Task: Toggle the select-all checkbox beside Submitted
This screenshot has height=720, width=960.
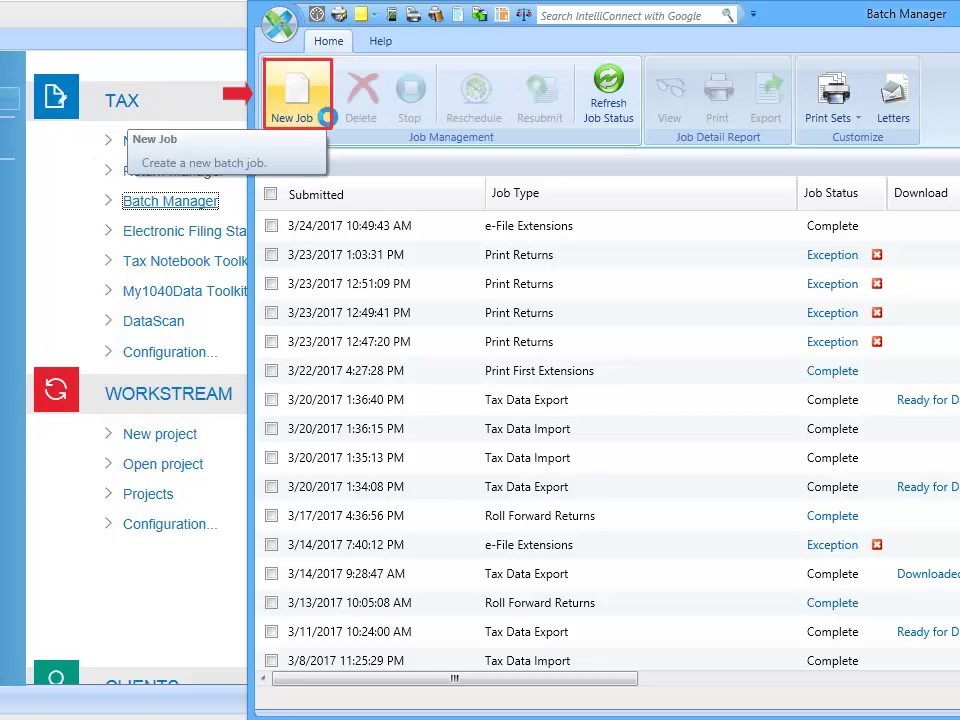Action: 271,193
